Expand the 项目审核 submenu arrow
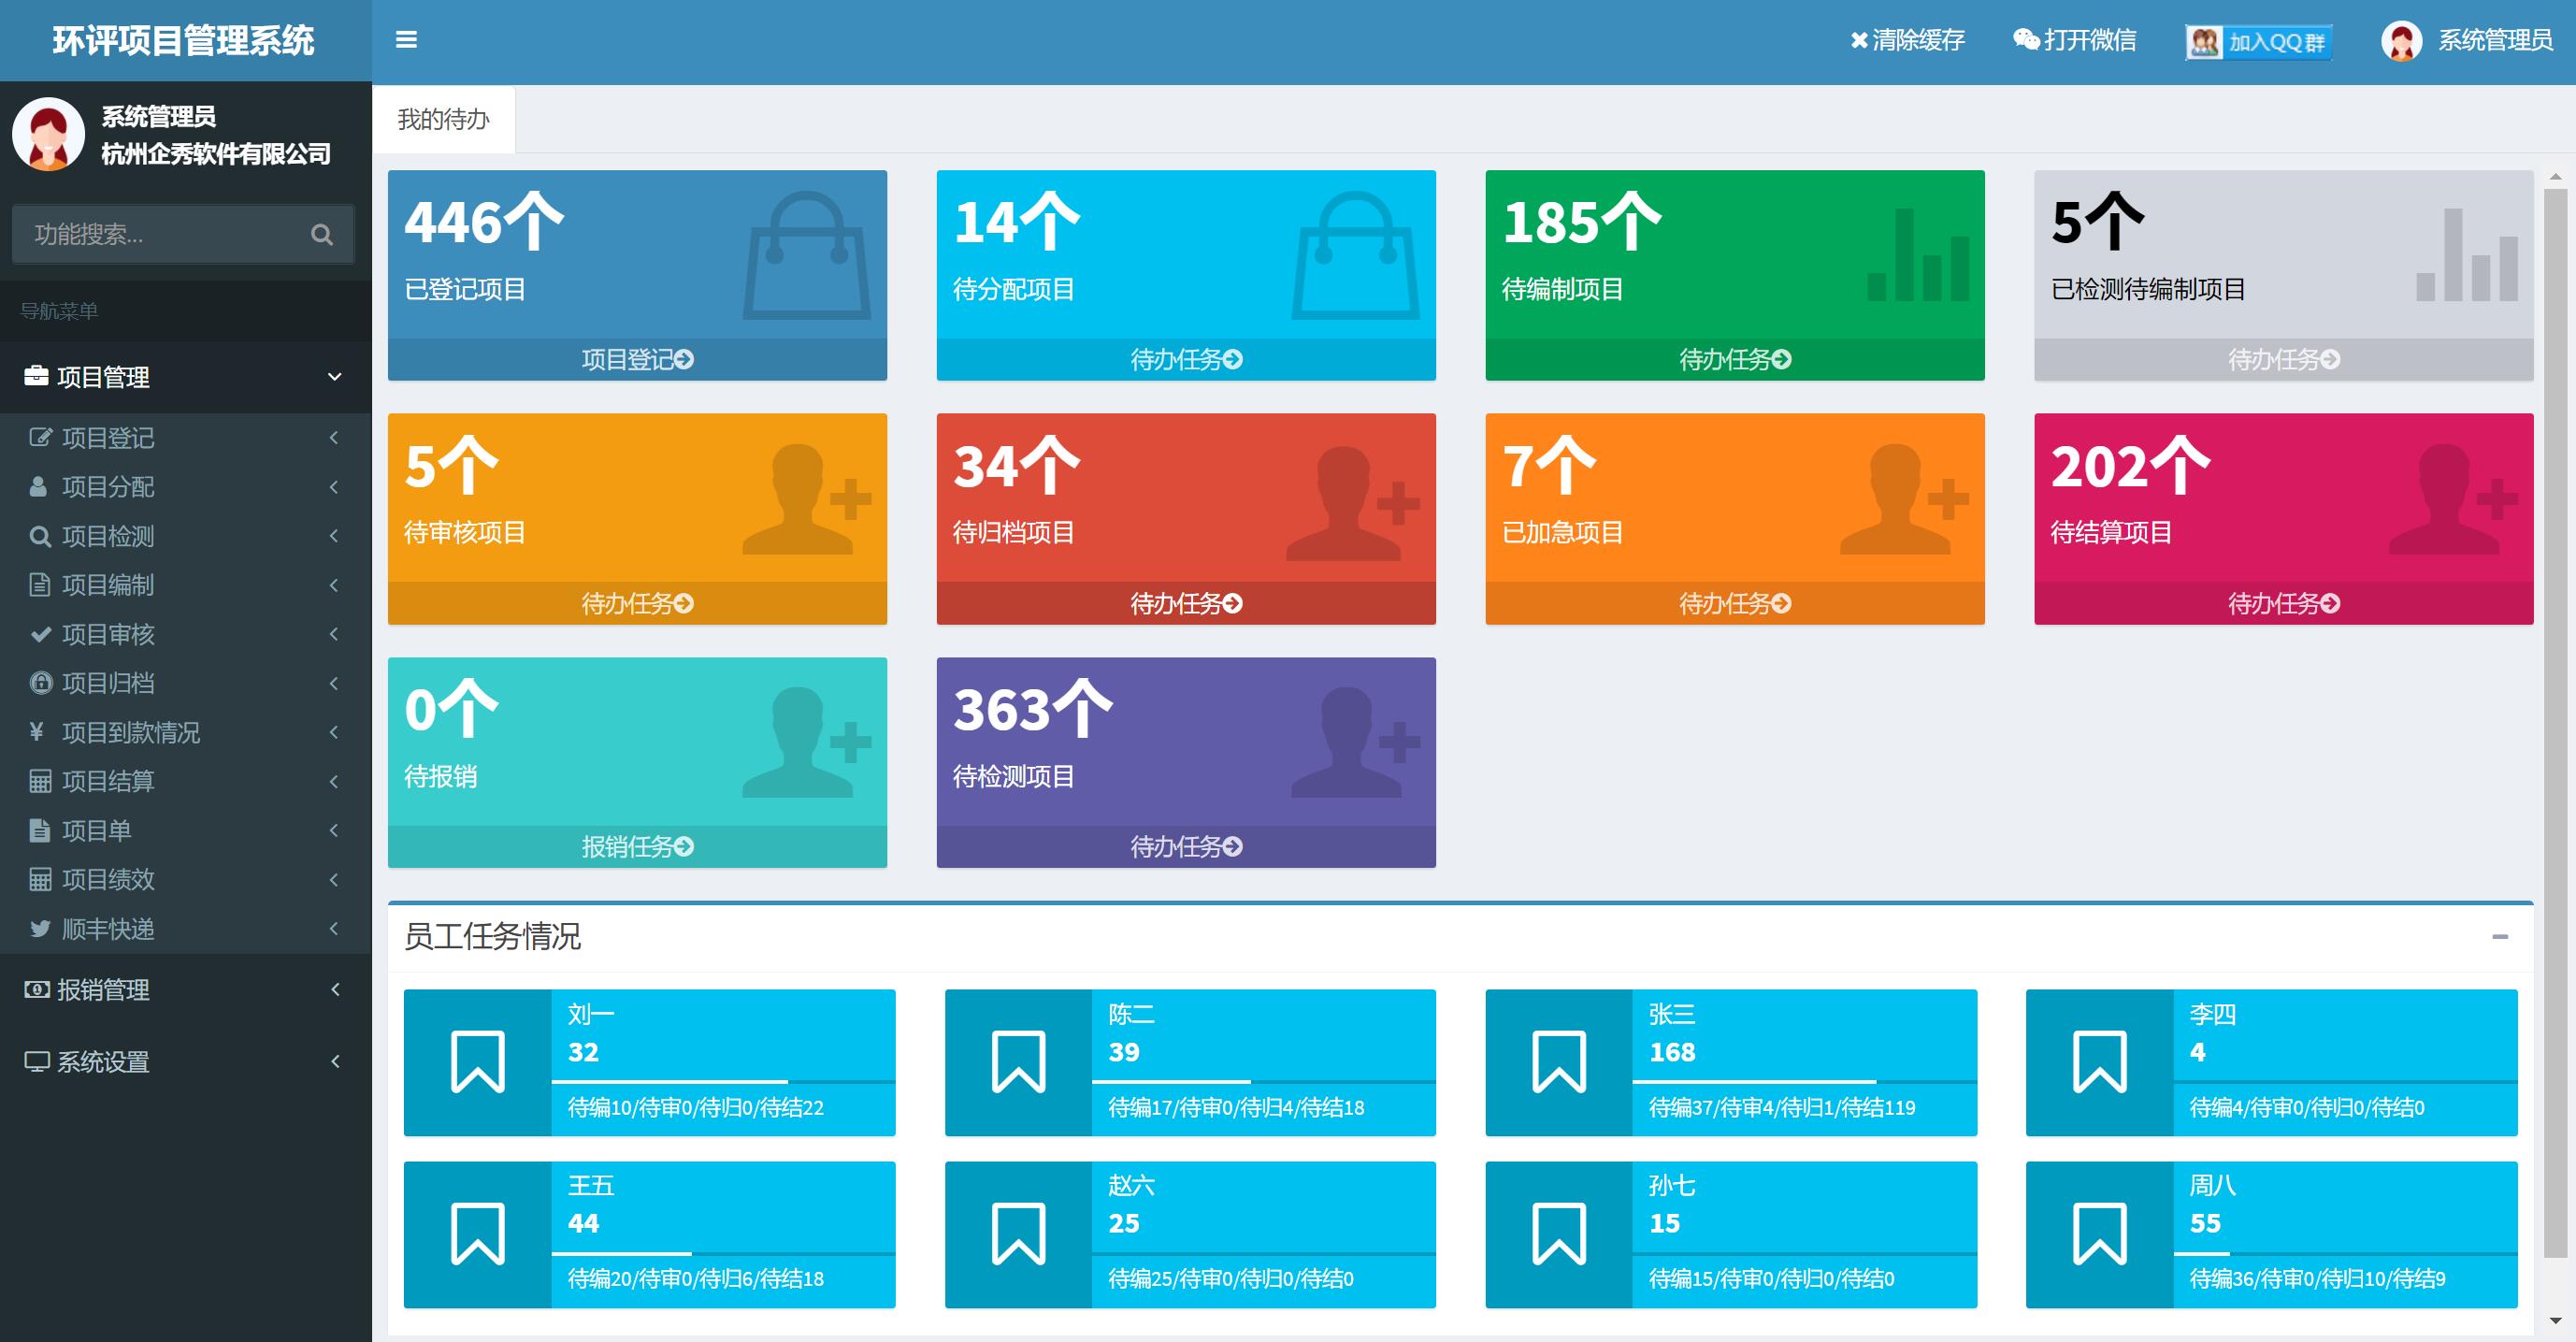Image resolution: width=2576 pixels, height=1342 pixels. (x=334, y=634)
